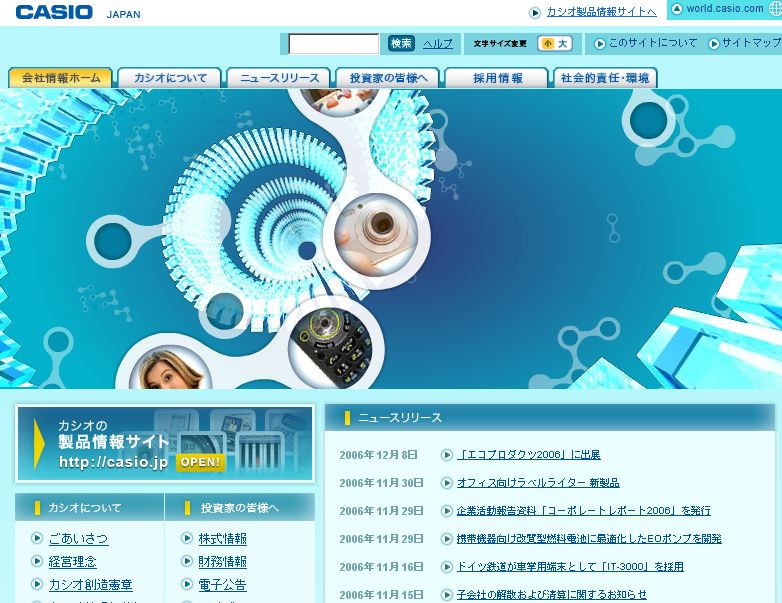
Task: Click arrow icon on the 11月30日 news row
Action: pyautogui.click(x=447, y=483)
